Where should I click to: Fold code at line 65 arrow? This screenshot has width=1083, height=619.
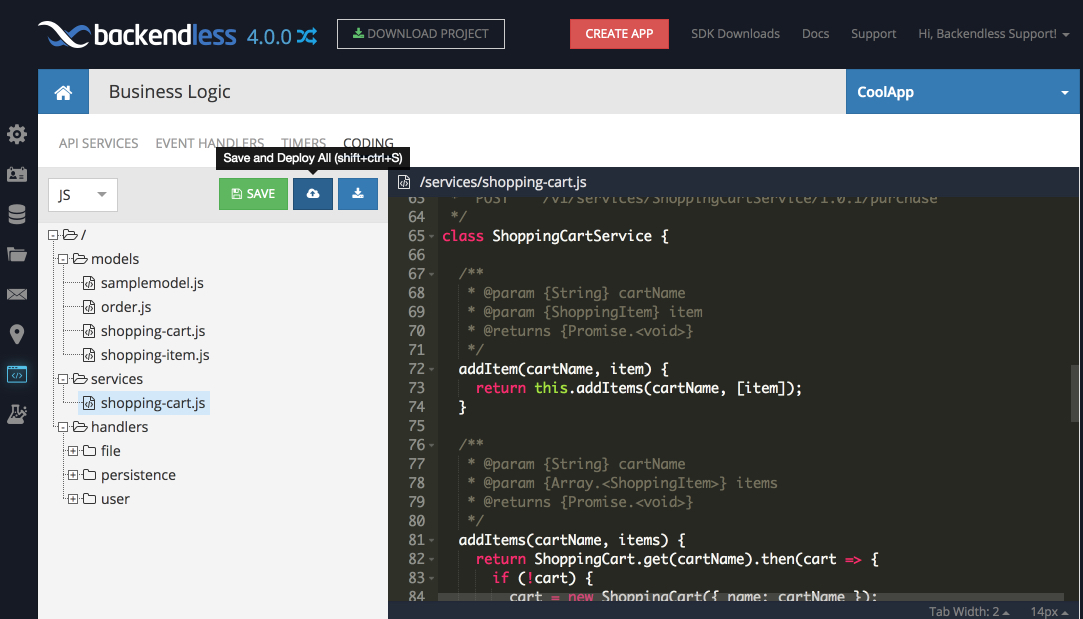pos(432,236)
